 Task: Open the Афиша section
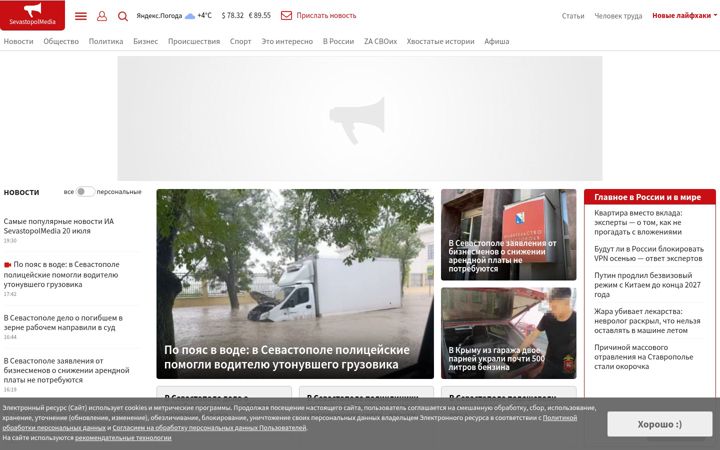(496, 41)
